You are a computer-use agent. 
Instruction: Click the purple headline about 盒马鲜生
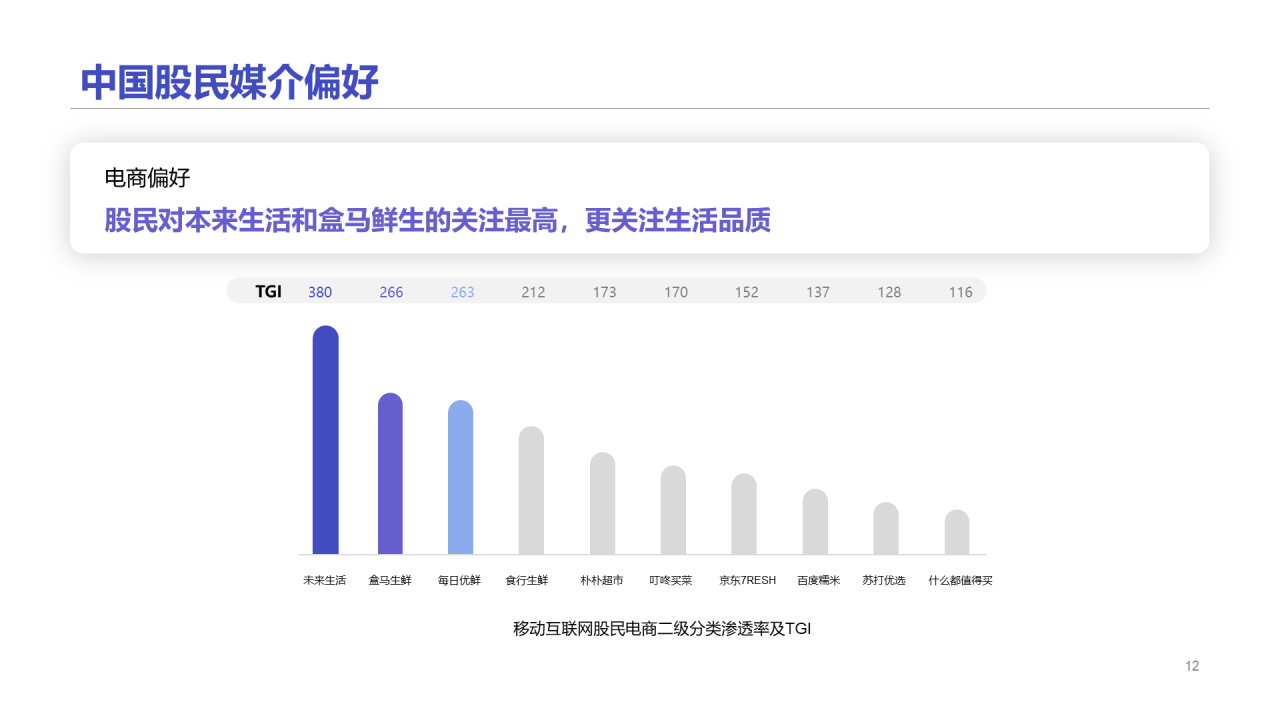point(437,220)
